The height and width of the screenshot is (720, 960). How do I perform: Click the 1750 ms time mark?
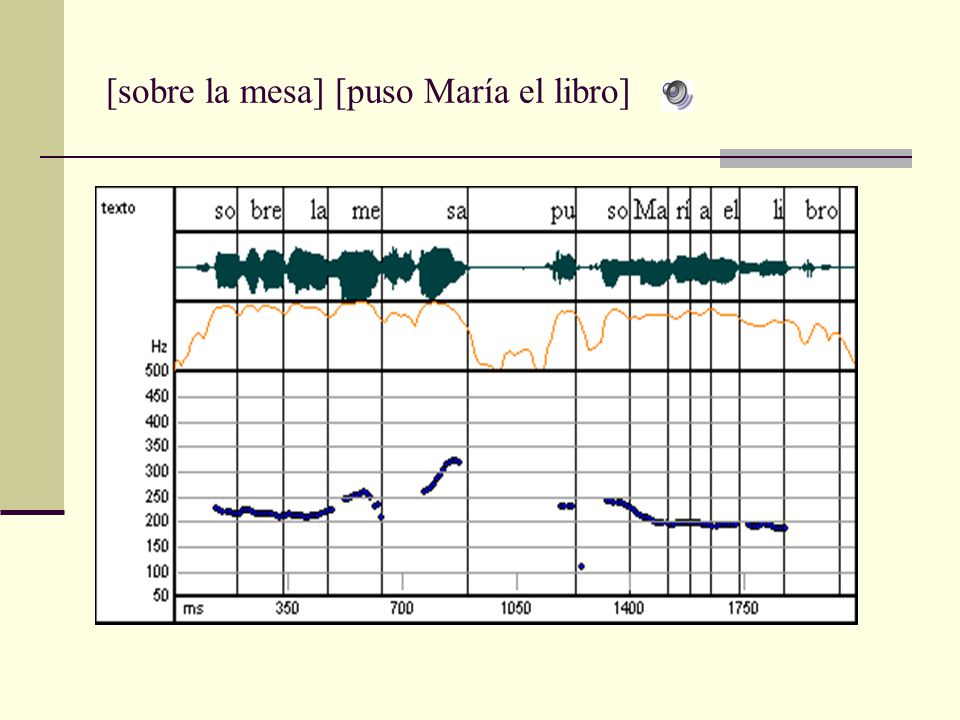743,608
